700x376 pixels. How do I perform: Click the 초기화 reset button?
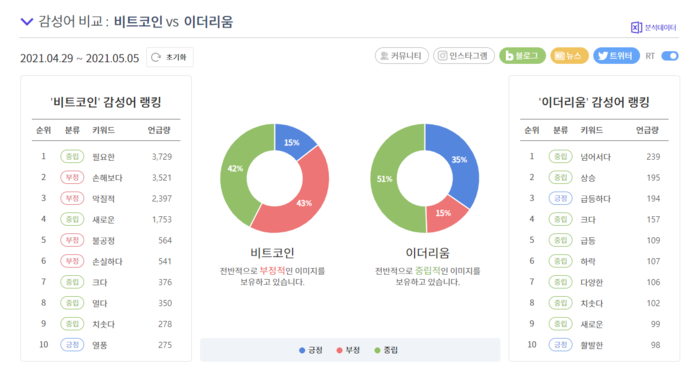tap(170, 57)
